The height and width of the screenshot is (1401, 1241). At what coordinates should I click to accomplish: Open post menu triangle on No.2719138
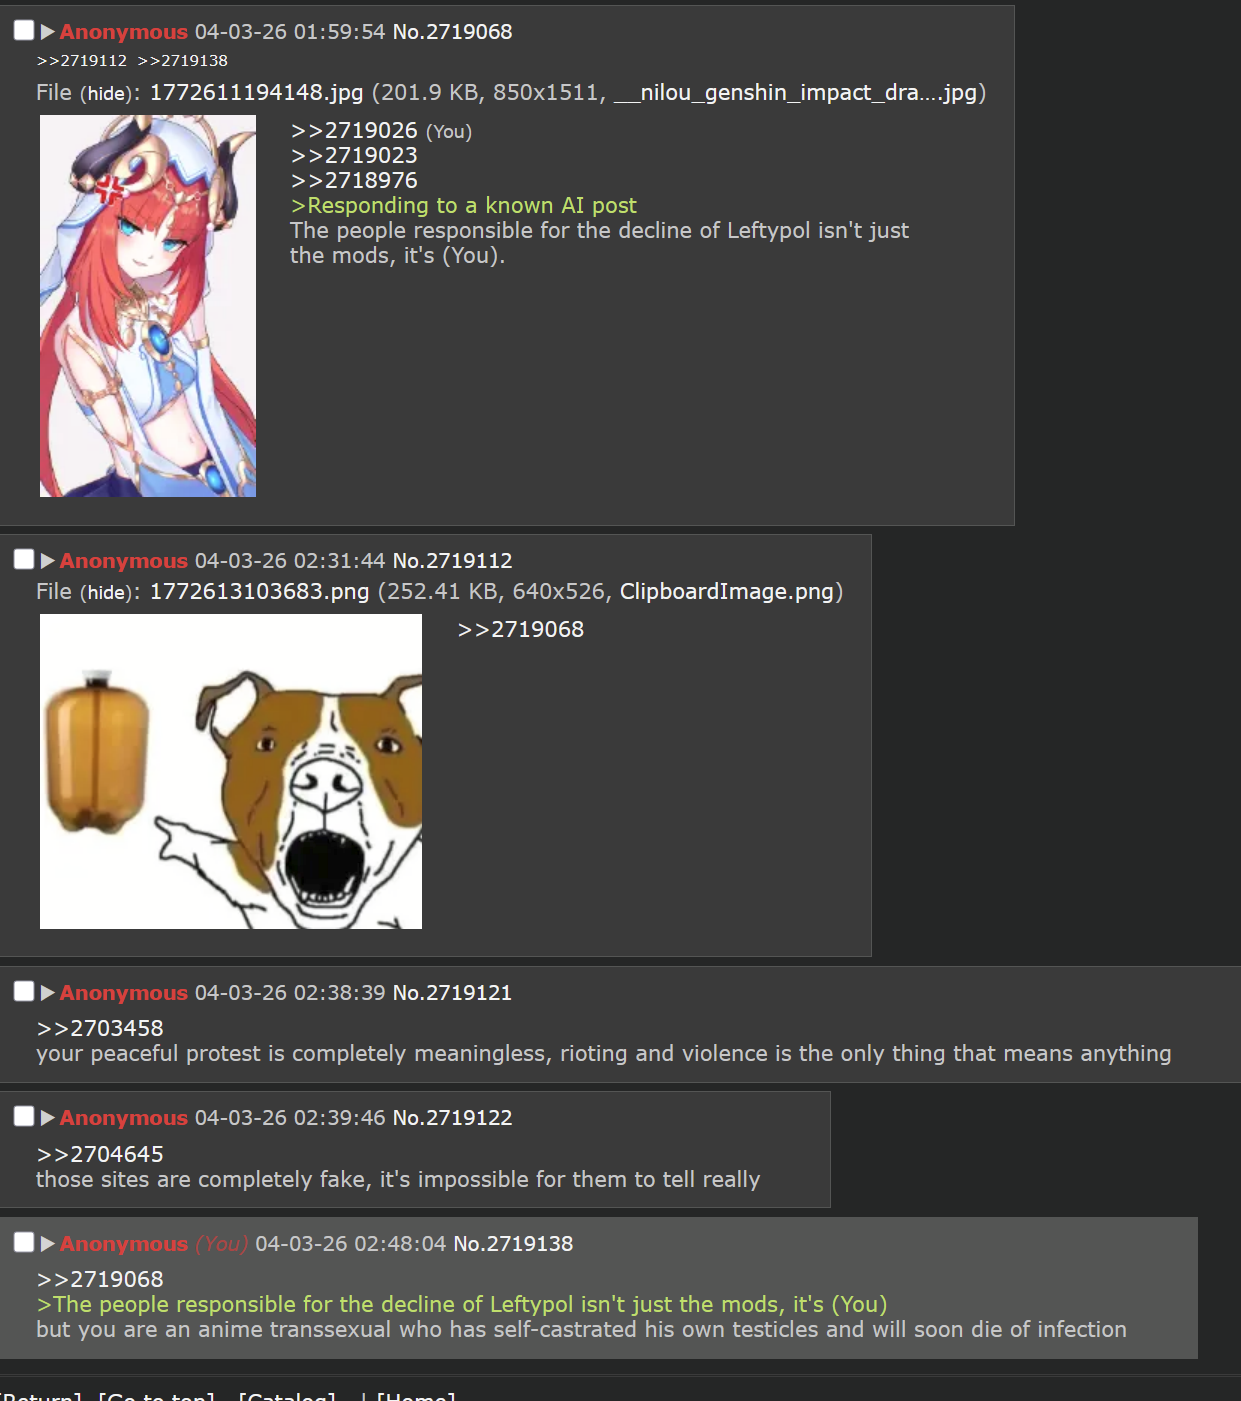click(x=47, y=1243)
